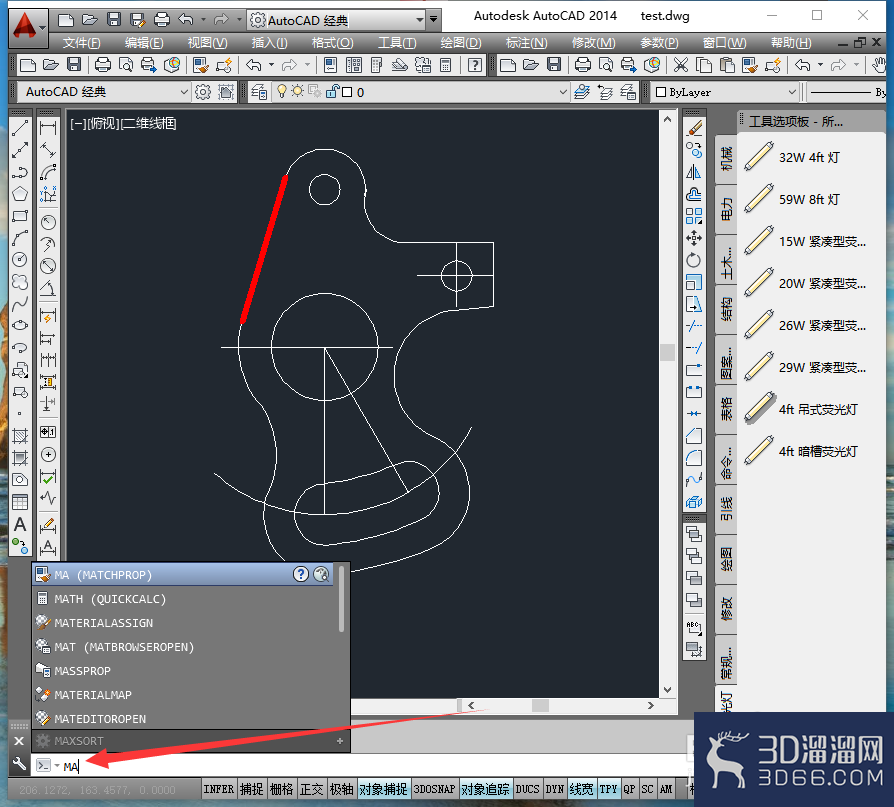
Task: Select the Circle draw tool
Action: pos(20,259)
